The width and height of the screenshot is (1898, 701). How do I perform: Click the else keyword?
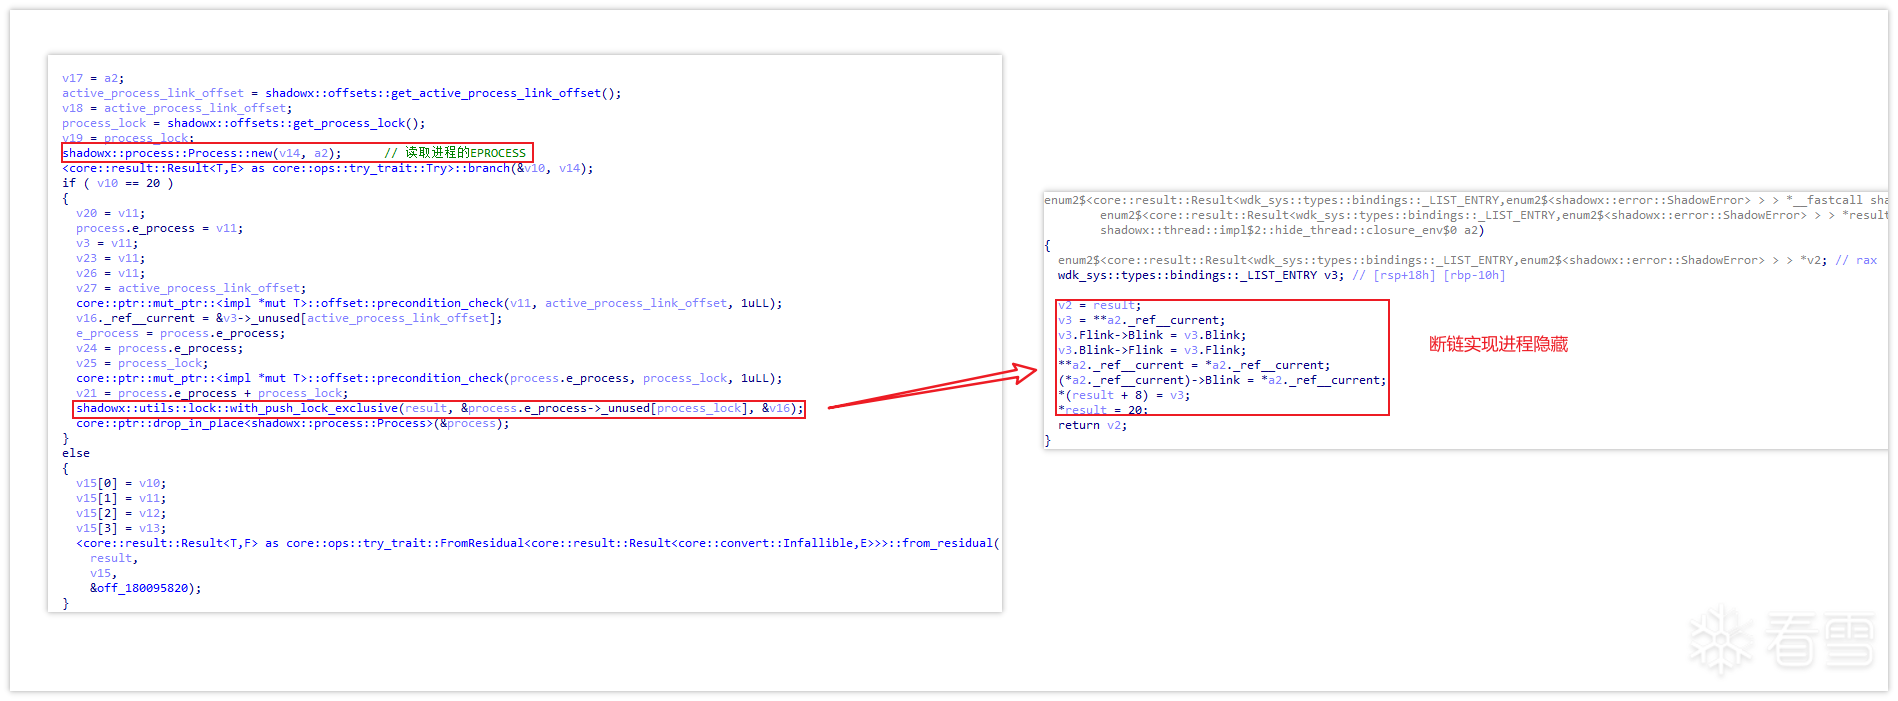[76, 453]
